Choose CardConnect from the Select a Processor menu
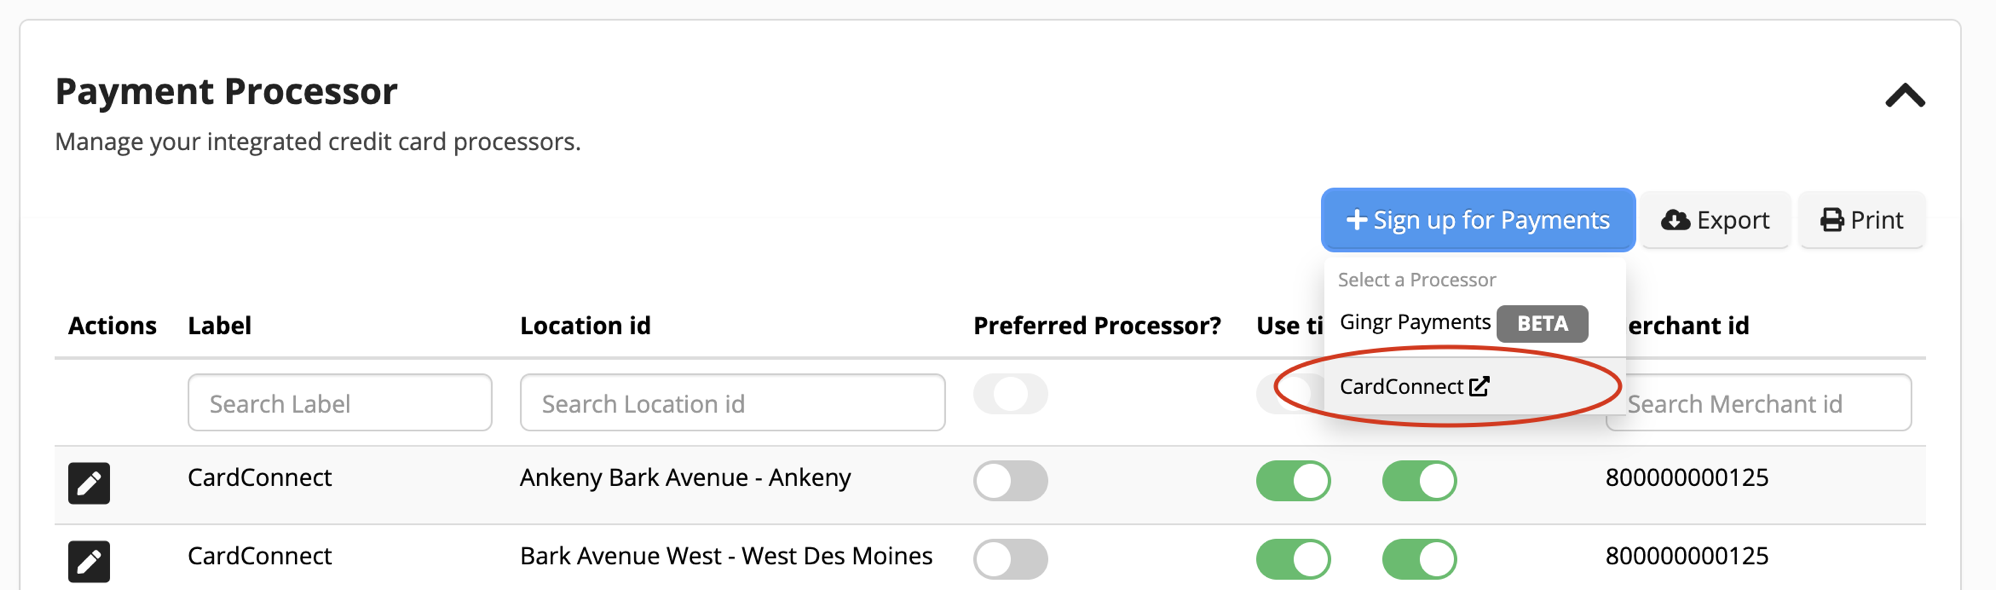 tap(1404, 385)
